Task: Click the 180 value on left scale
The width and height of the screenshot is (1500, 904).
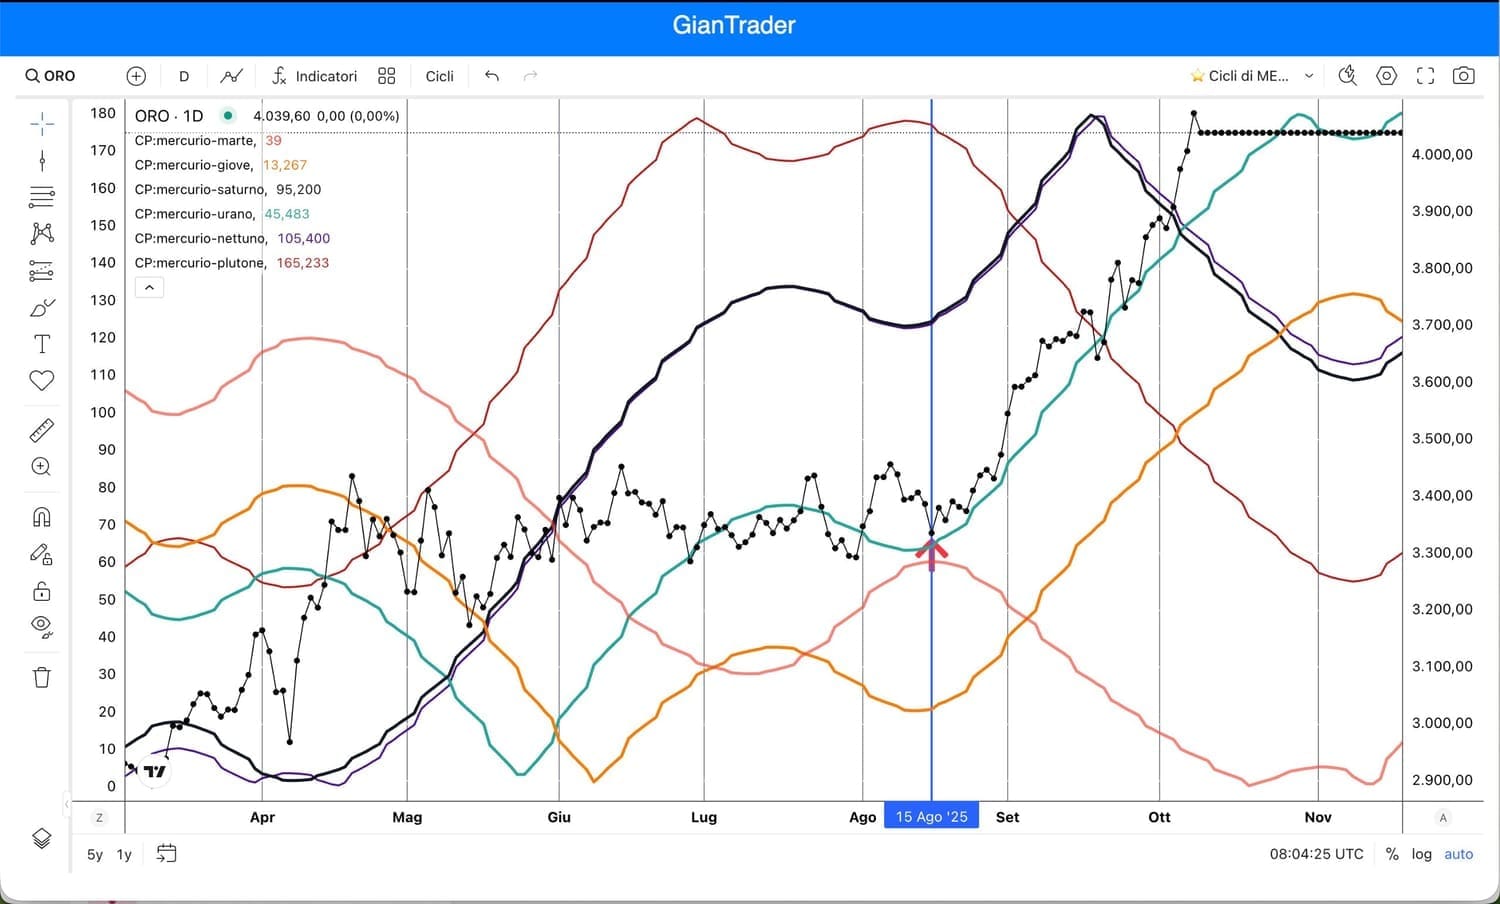Action: pos(103,113)
